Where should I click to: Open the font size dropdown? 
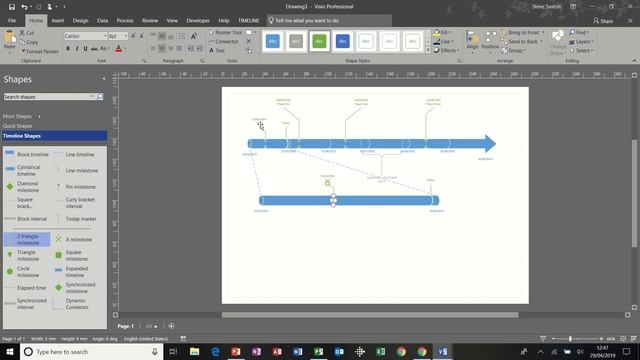click(x=126, y=36)
